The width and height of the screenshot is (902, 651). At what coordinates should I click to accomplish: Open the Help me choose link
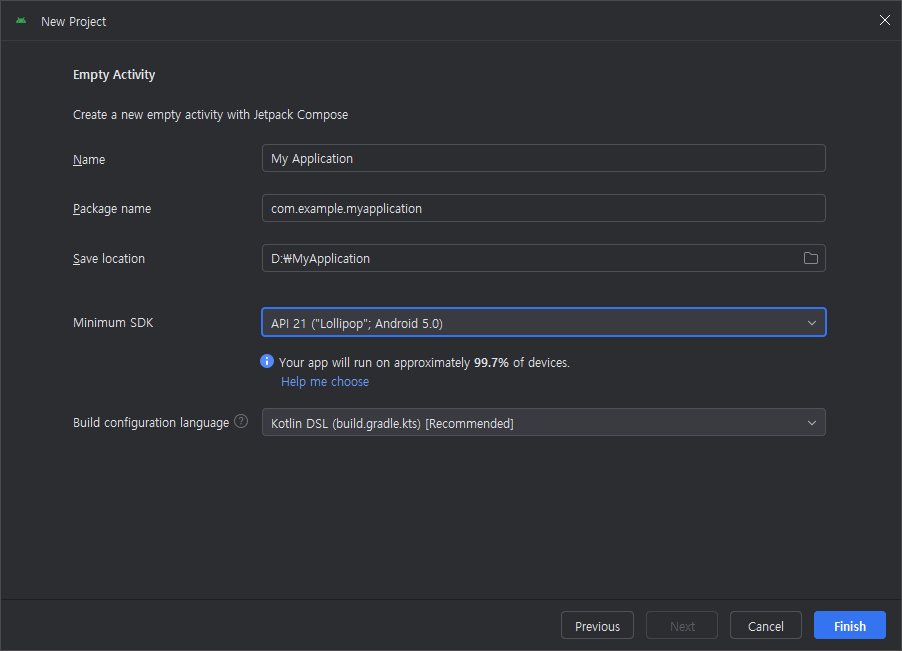click(x=325, y=382)
